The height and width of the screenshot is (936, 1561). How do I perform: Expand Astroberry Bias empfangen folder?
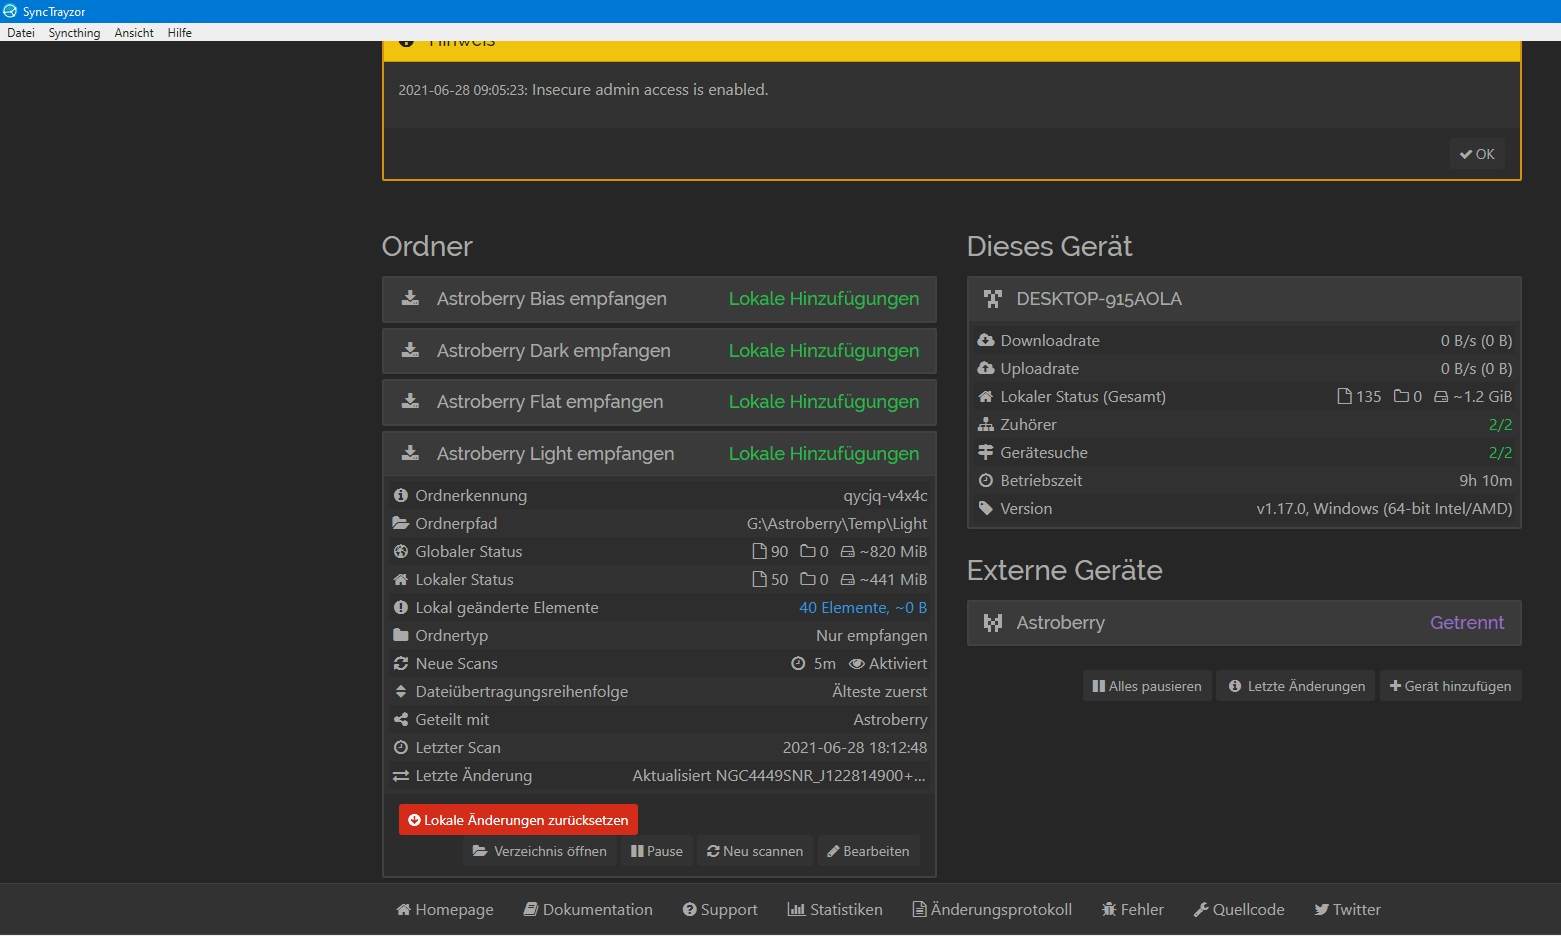659,299
